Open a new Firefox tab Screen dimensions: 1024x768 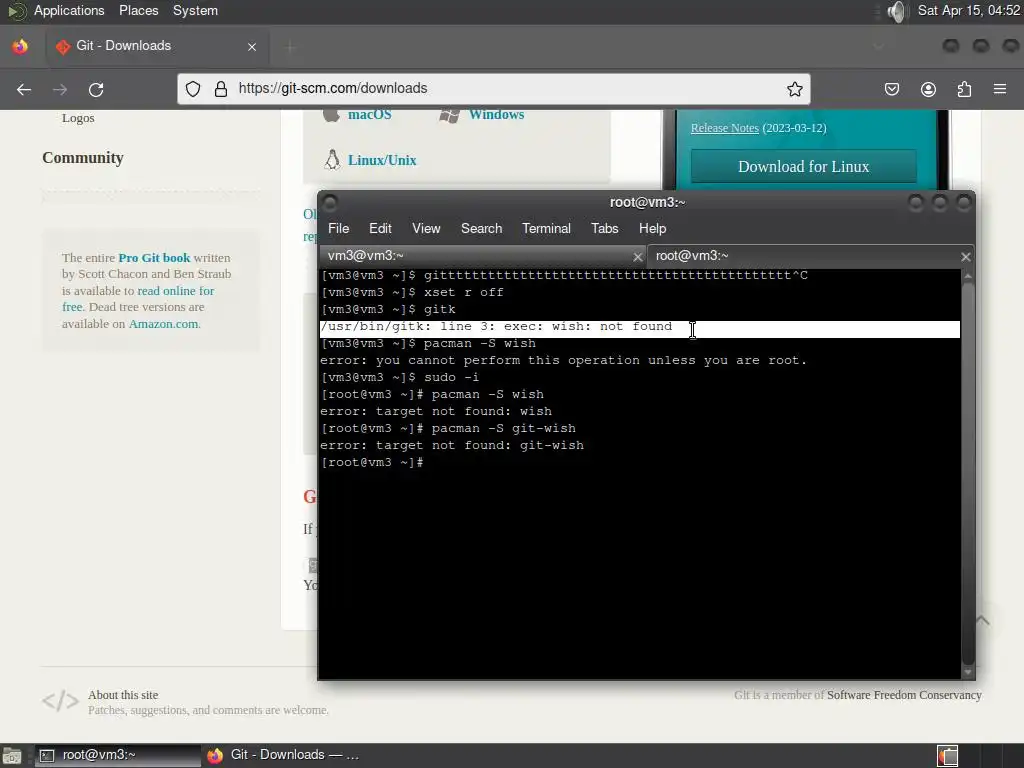(290, 46)
